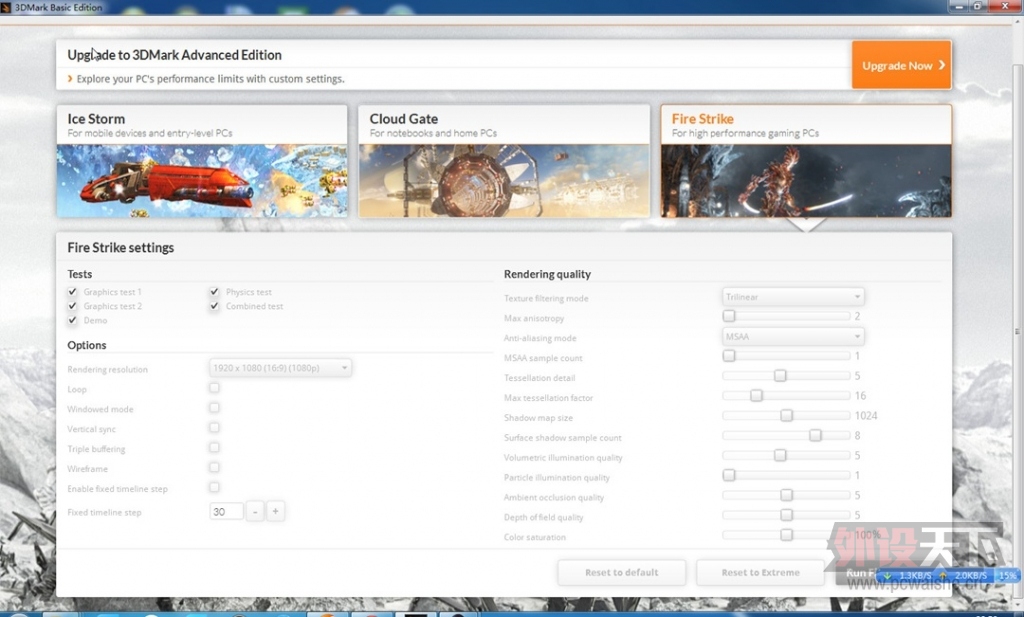Click the Volumetric illumination quality slider handle

[x=780, y=455]
